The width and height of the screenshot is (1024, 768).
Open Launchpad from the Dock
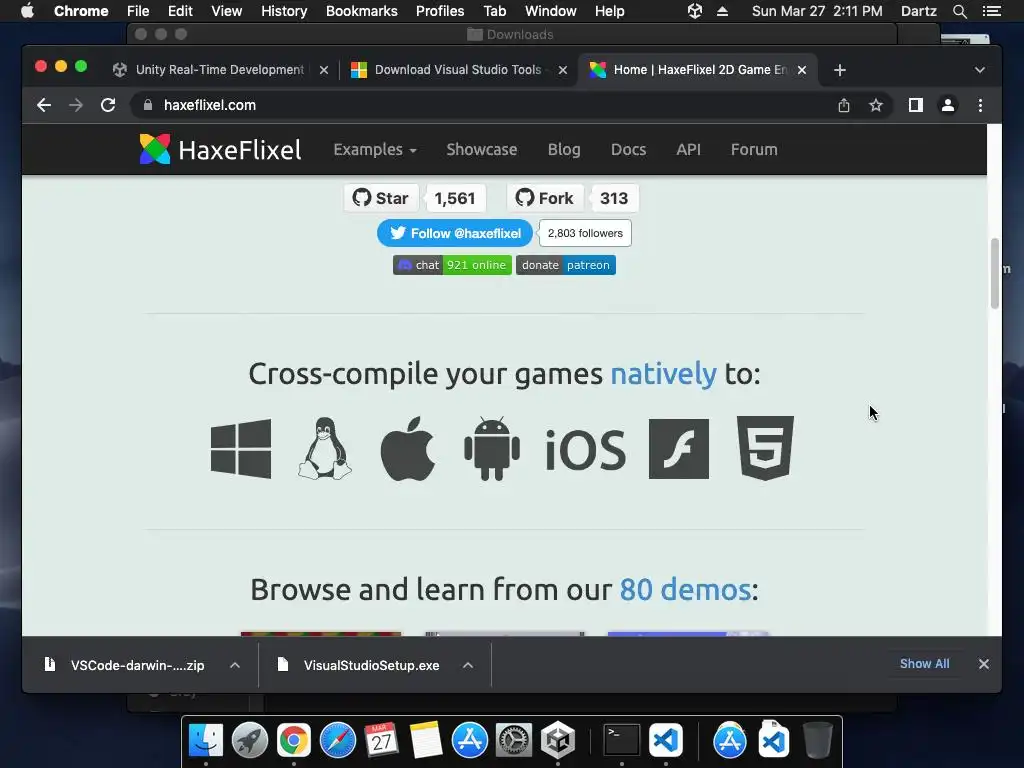point(249,741)
